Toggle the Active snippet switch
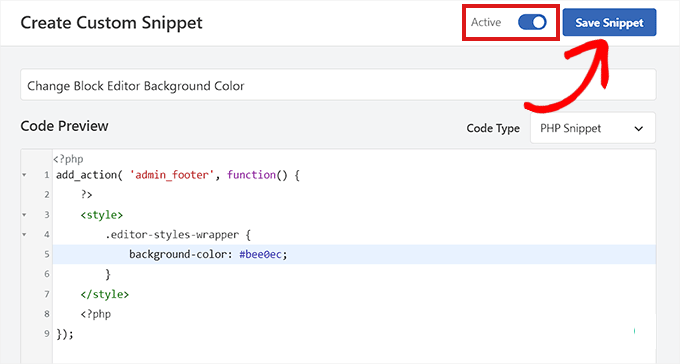Image resolution: width=680 pixels, height=364 pixels. tap(532, 22)
